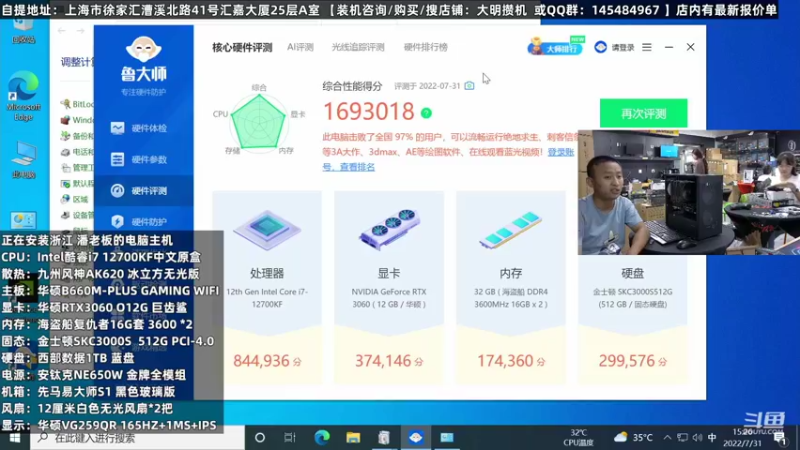This screenshot has height=450, width=800.
Task: Switch to 硬件排行榜 tab
Action: 426,47
